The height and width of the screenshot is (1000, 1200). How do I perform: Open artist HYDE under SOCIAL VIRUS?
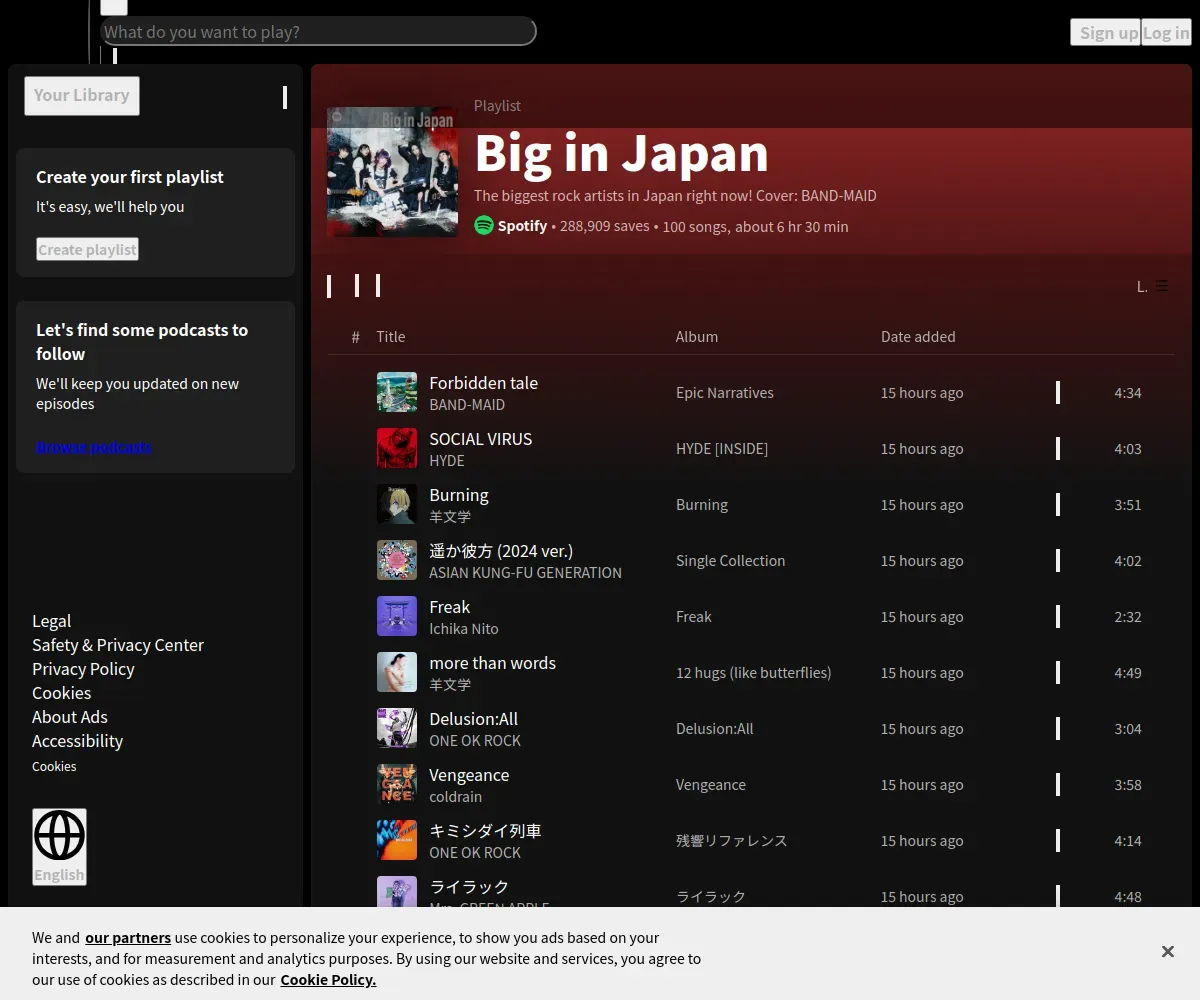(x=447, y=461)
